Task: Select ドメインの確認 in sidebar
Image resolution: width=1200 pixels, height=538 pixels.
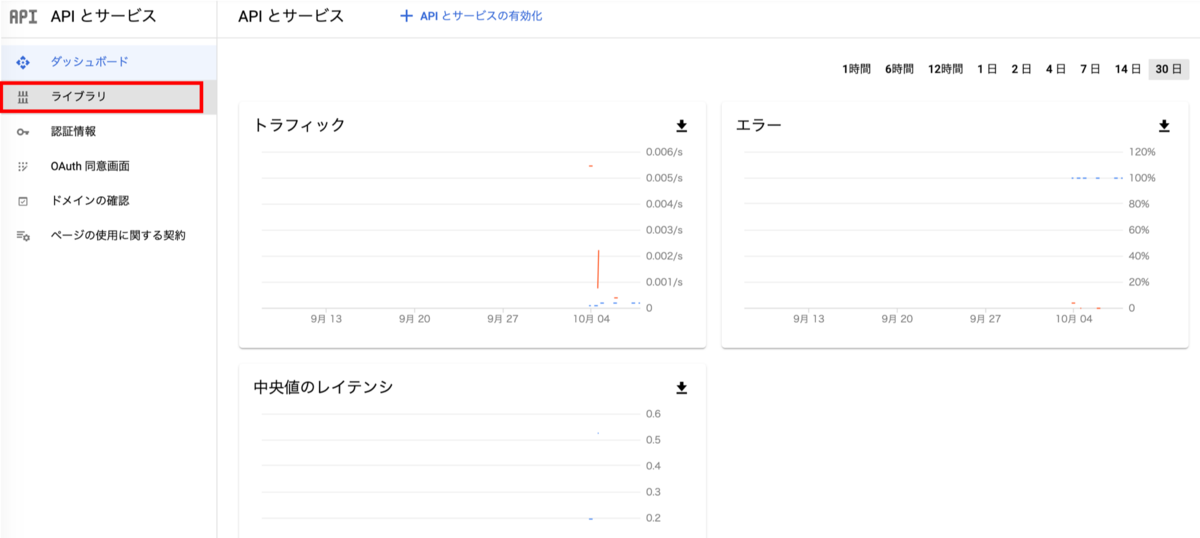Action: 108,201
